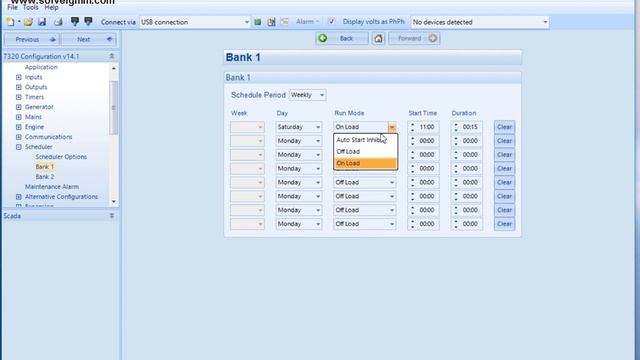Click the tree scrollbar down arrow
Image resolution: width=640 pixels, height=360 pixels.
(x=113, y=201)
